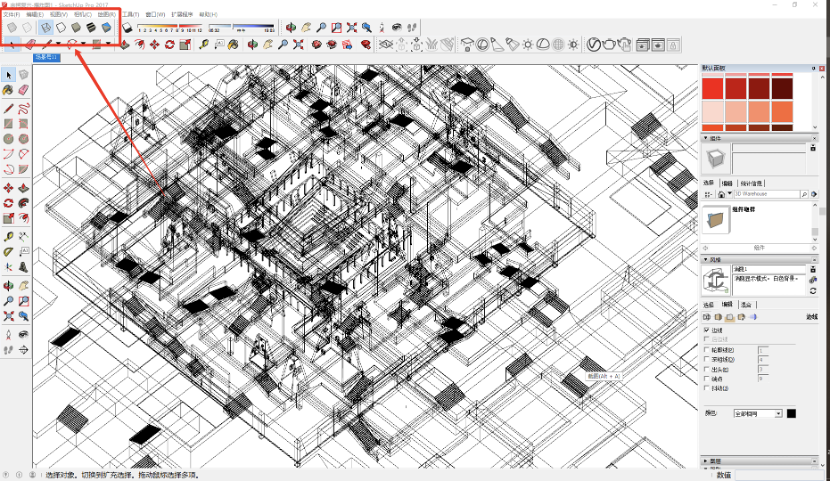Enable the 端点 (Endpoints) checkbox

tap(707, 378)
